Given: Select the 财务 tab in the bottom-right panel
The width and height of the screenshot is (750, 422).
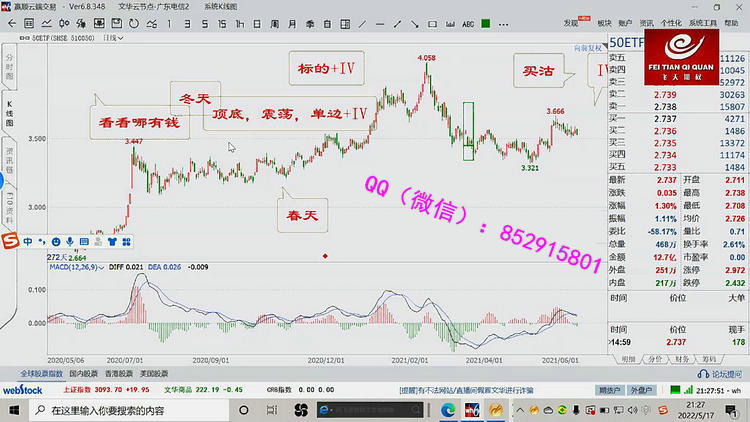Looking at the screenshot, I should click(680, 357).
